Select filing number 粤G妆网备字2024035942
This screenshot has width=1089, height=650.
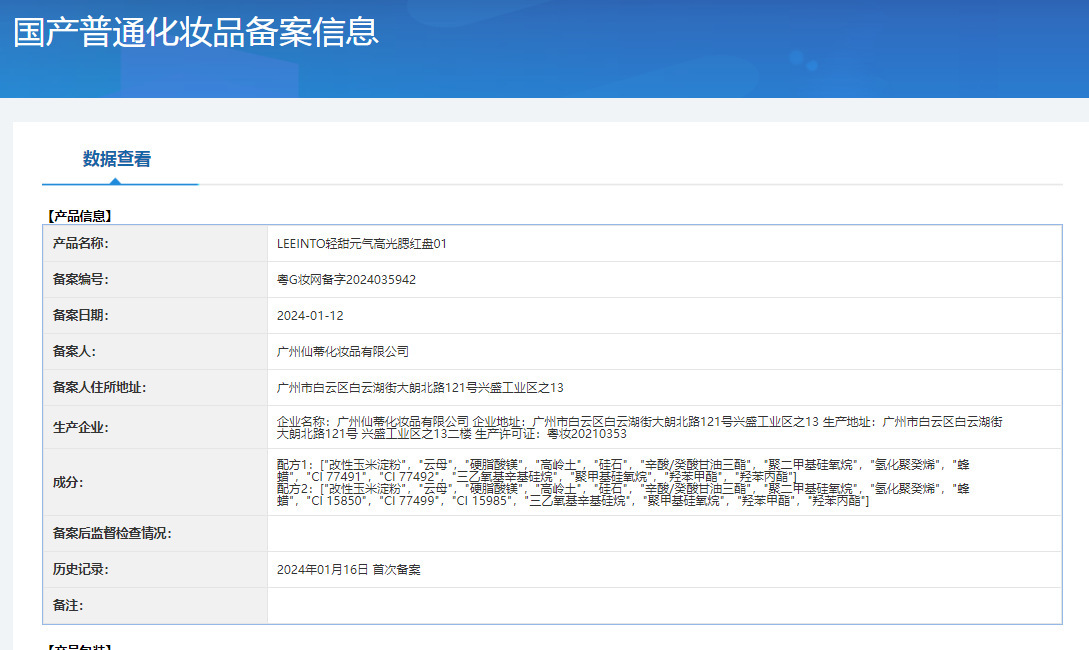pos(346,280)
